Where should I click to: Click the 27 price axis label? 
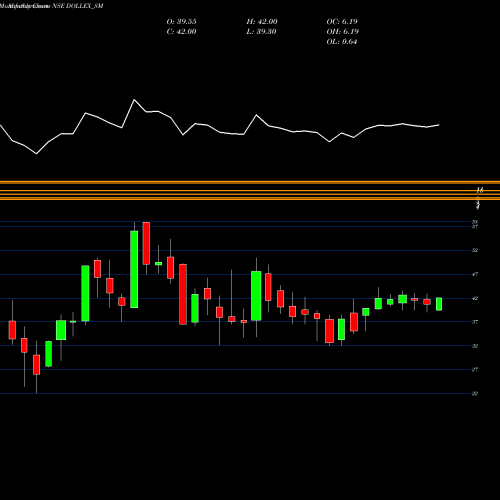pos(475,370)
